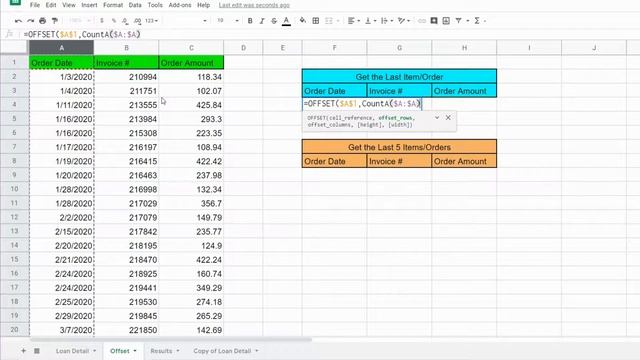Increase decimal places icon
Screen dimensions: 640x360
click(138, 20)
